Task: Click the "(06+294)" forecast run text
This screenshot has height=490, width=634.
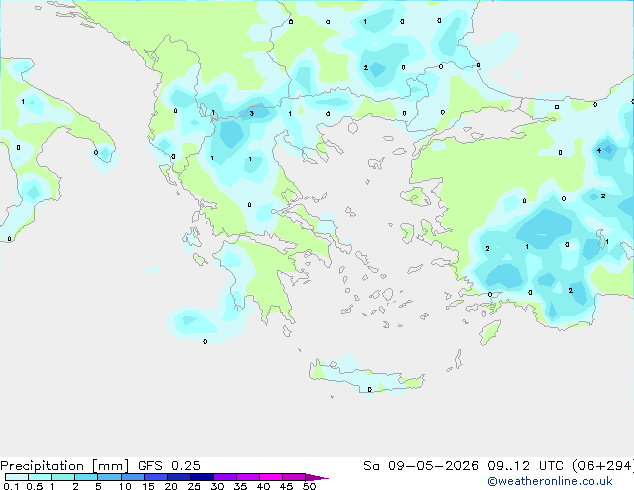Action: click(x=603, y=466)
